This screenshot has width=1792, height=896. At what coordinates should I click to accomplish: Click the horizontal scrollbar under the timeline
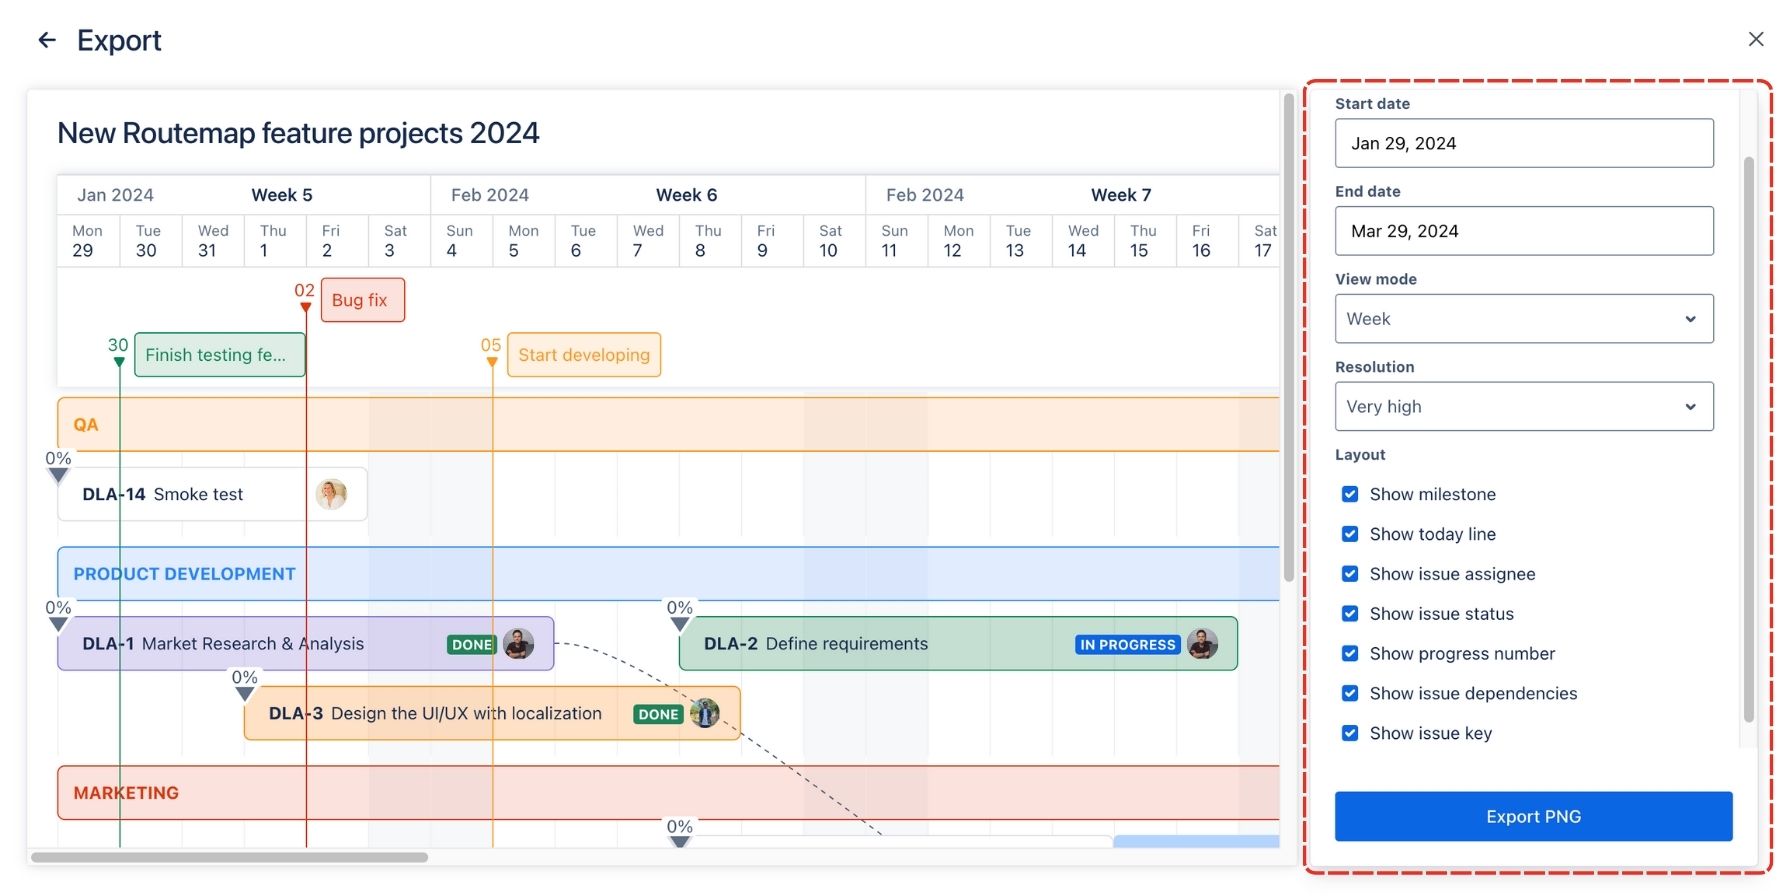pyautogui.click(x=230, y=857)
